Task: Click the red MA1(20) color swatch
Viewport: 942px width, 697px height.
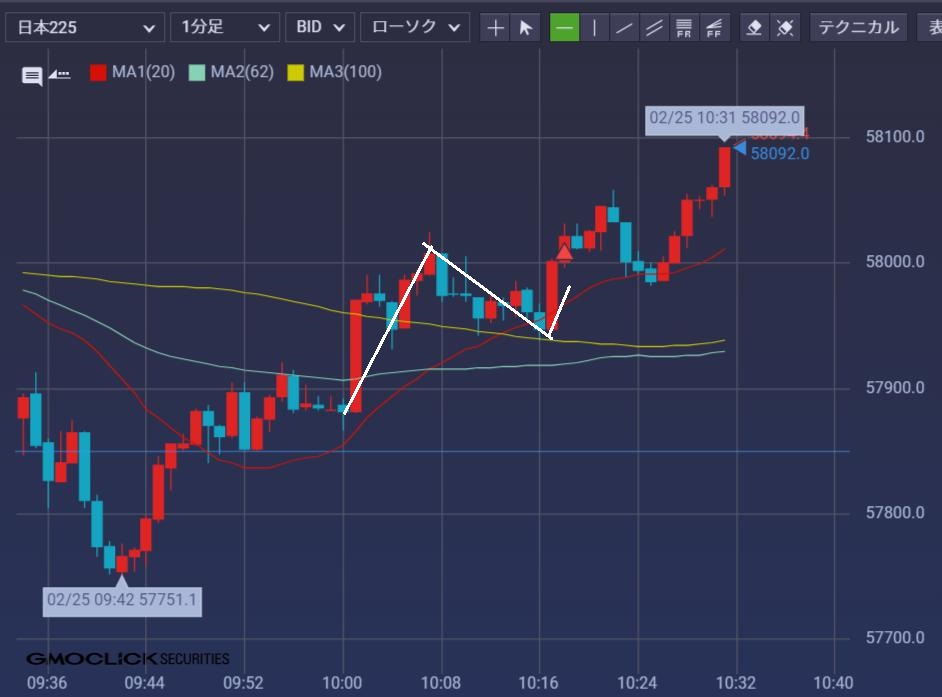Action: click(98, 72)
